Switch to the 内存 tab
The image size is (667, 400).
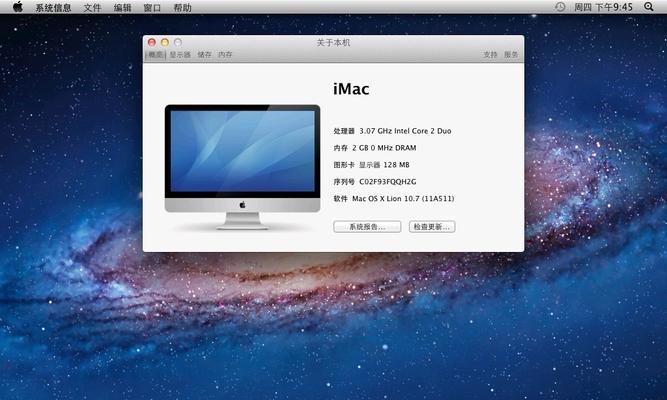(225, 55)
